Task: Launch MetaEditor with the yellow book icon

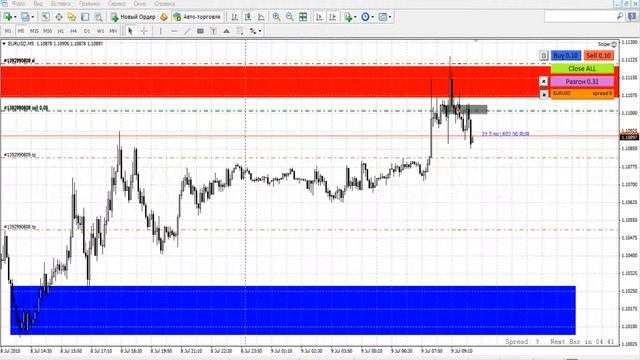Action: click(164, 17)
